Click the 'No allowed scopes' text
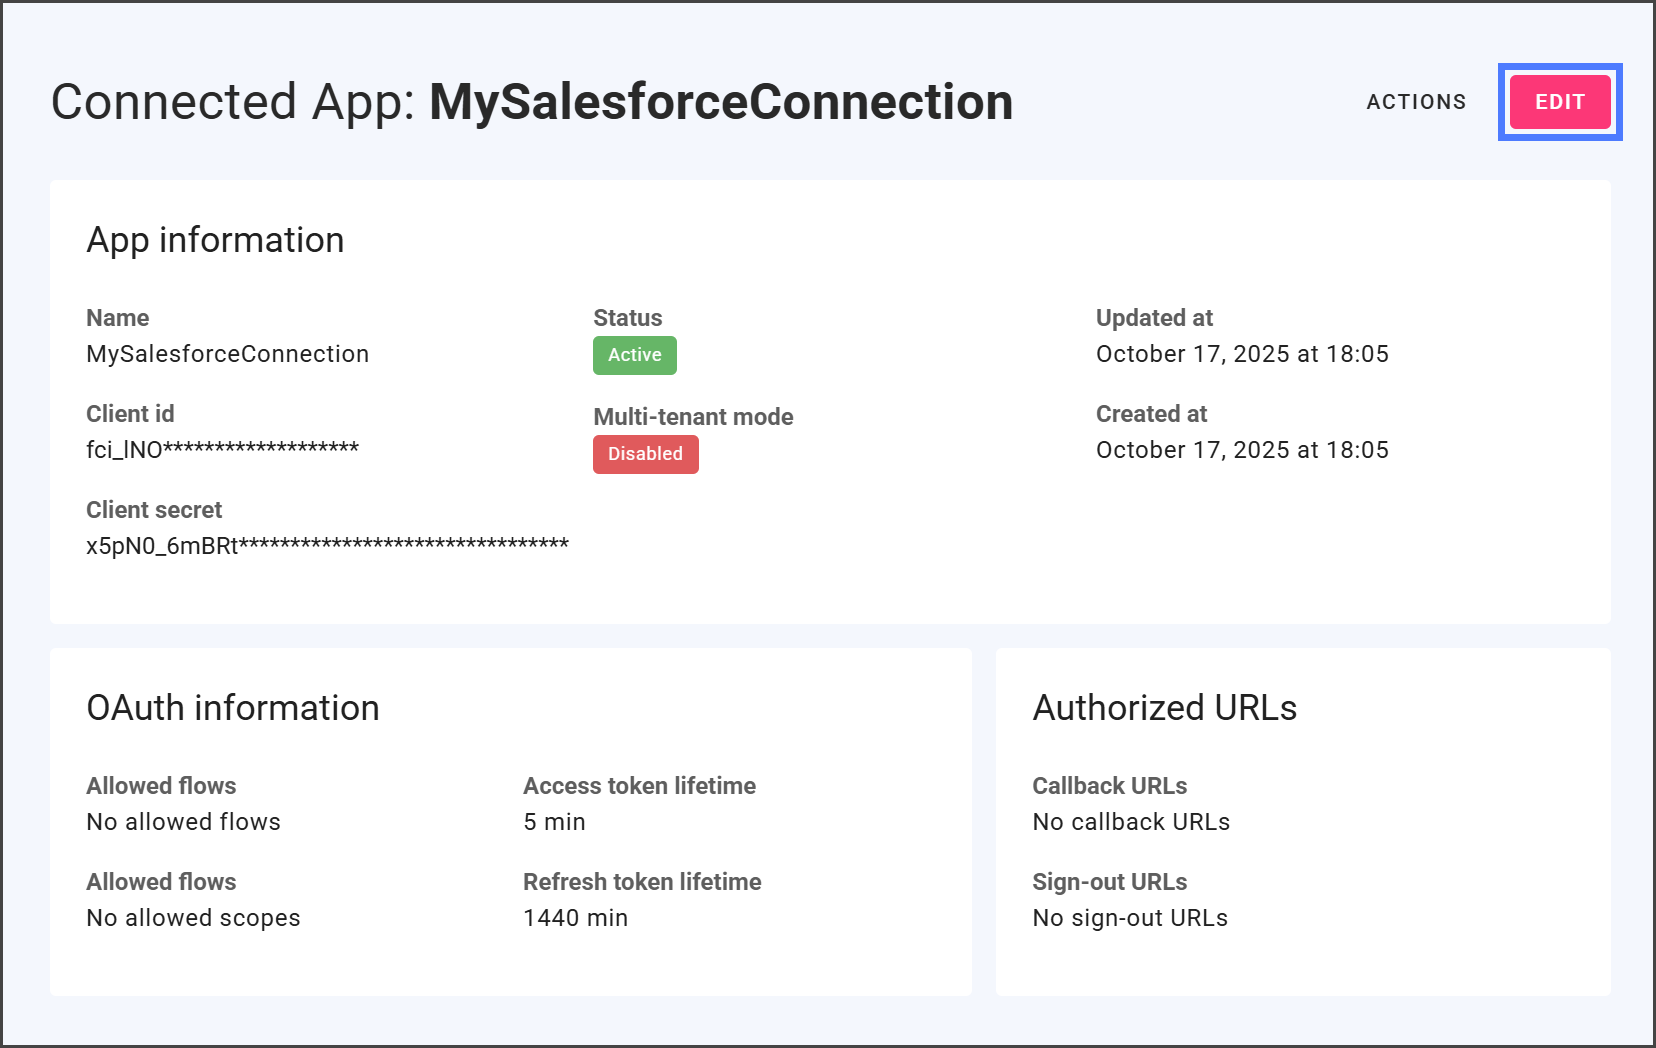 193,918
